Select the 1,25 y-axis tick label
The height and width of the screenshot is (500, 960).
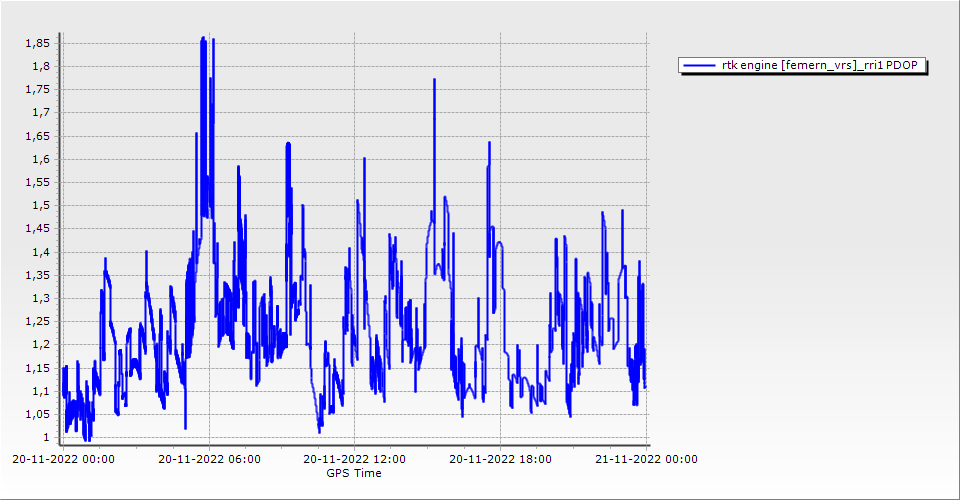38,321
